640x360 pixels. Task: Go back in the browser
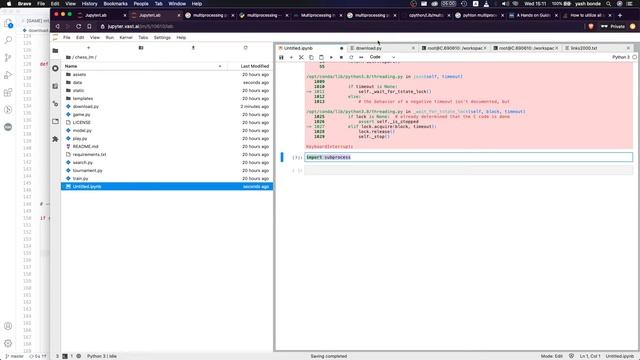coord(58,27)
